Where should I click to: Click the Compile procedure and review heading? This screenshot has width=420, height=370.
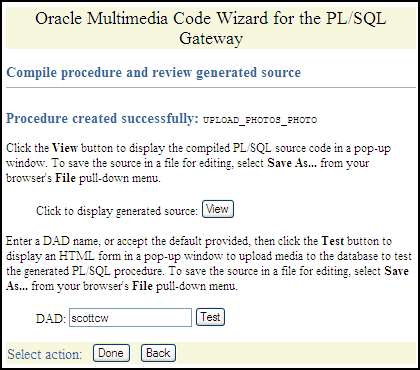click(x=154, y=73)
